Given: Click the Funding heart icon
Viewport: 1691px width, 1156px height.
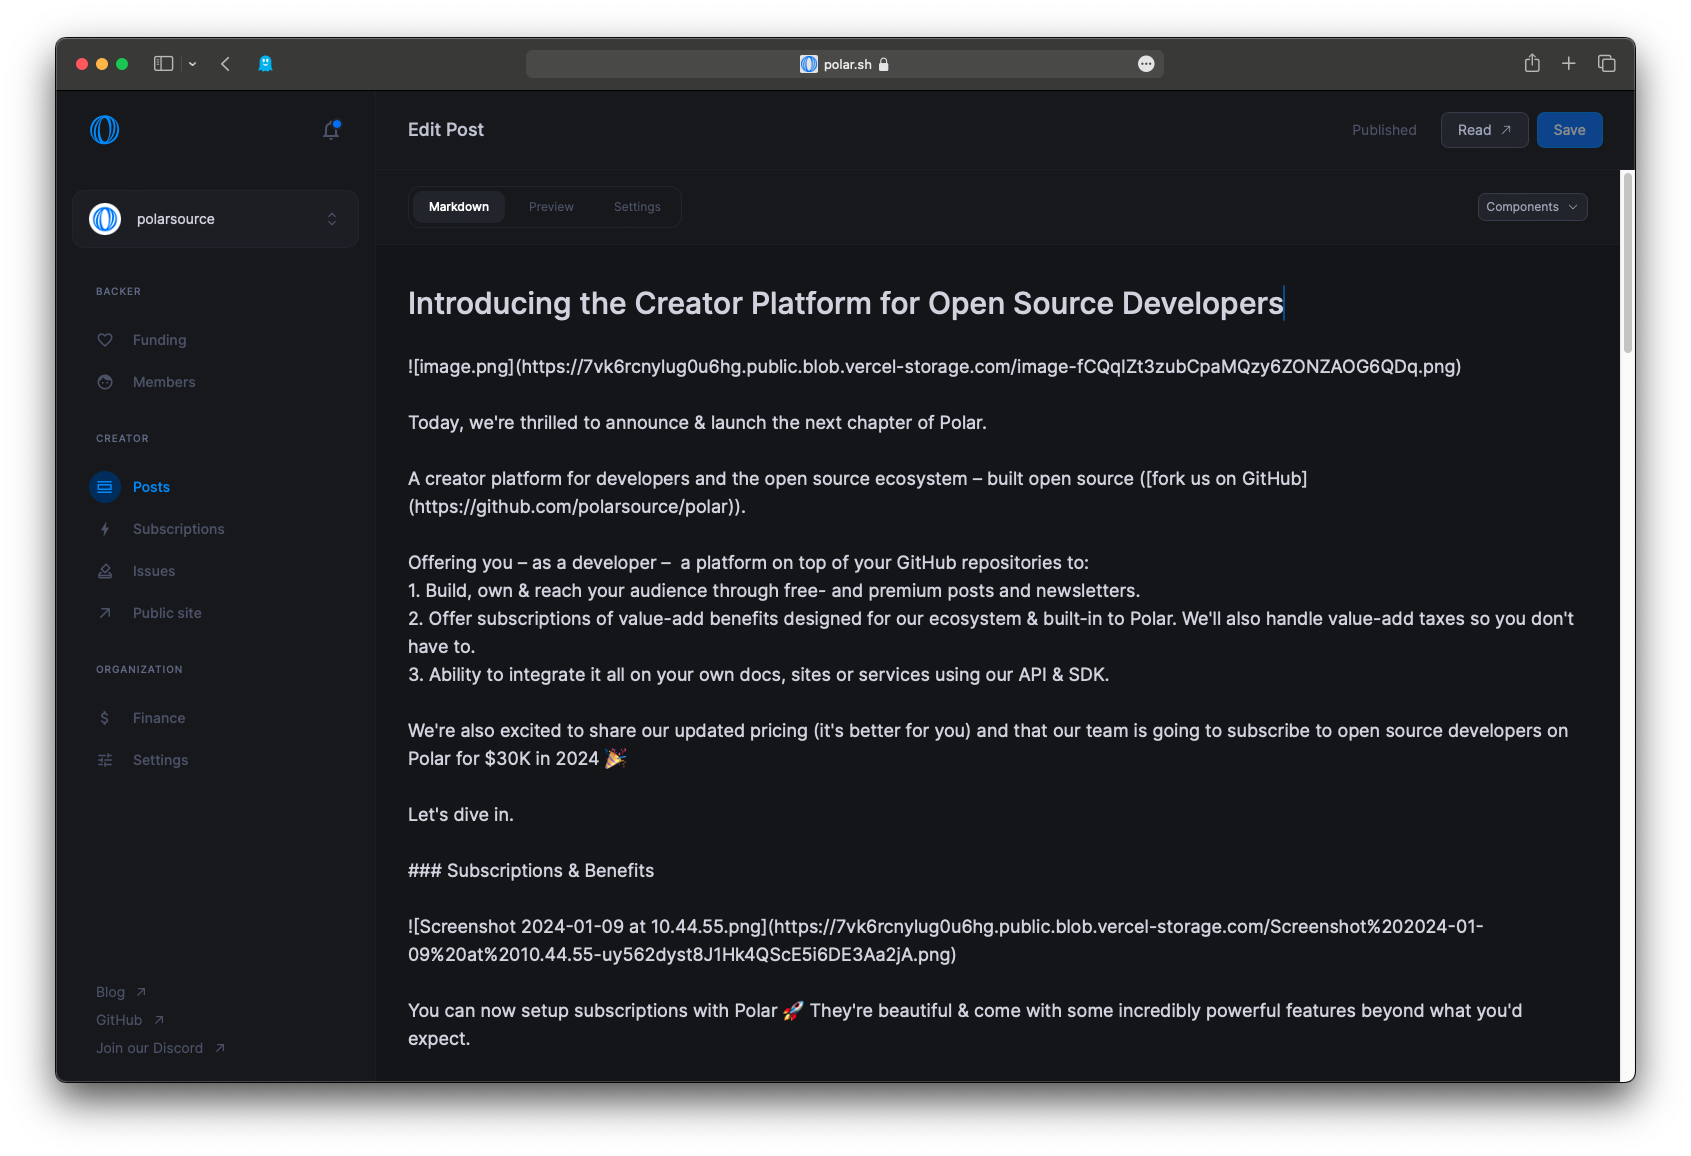Looking at the screenshot, I should 105,340.
